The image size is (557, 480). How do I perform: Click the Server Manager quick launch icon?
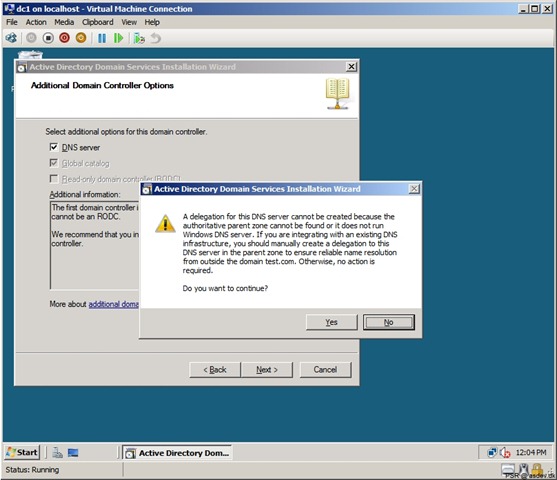(58, 453)
